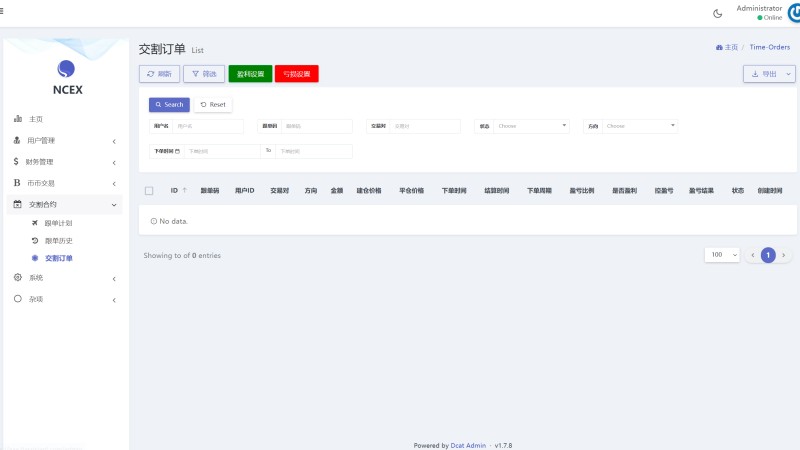This screenshot has width=800, height=450.
Task: Go to the next page arrow
Action: click(x=784, y=255)
